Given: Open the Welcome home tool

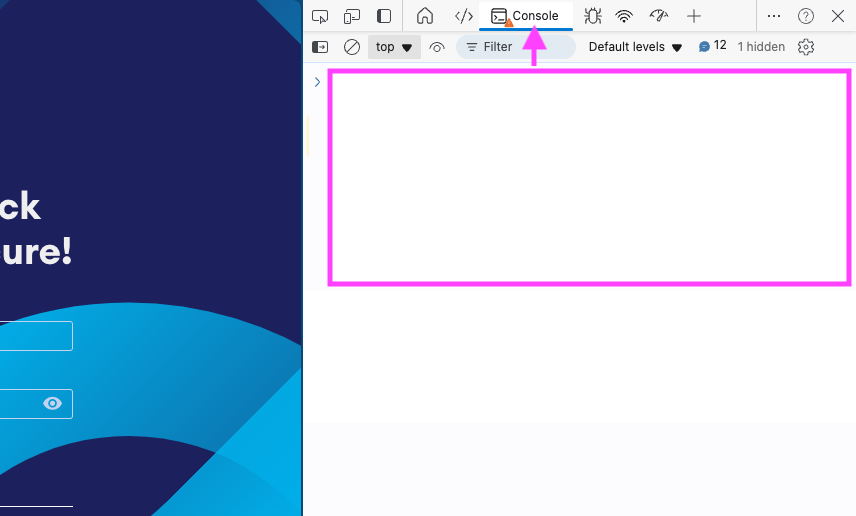Looking at the screenshot, I should pos(425,16).
